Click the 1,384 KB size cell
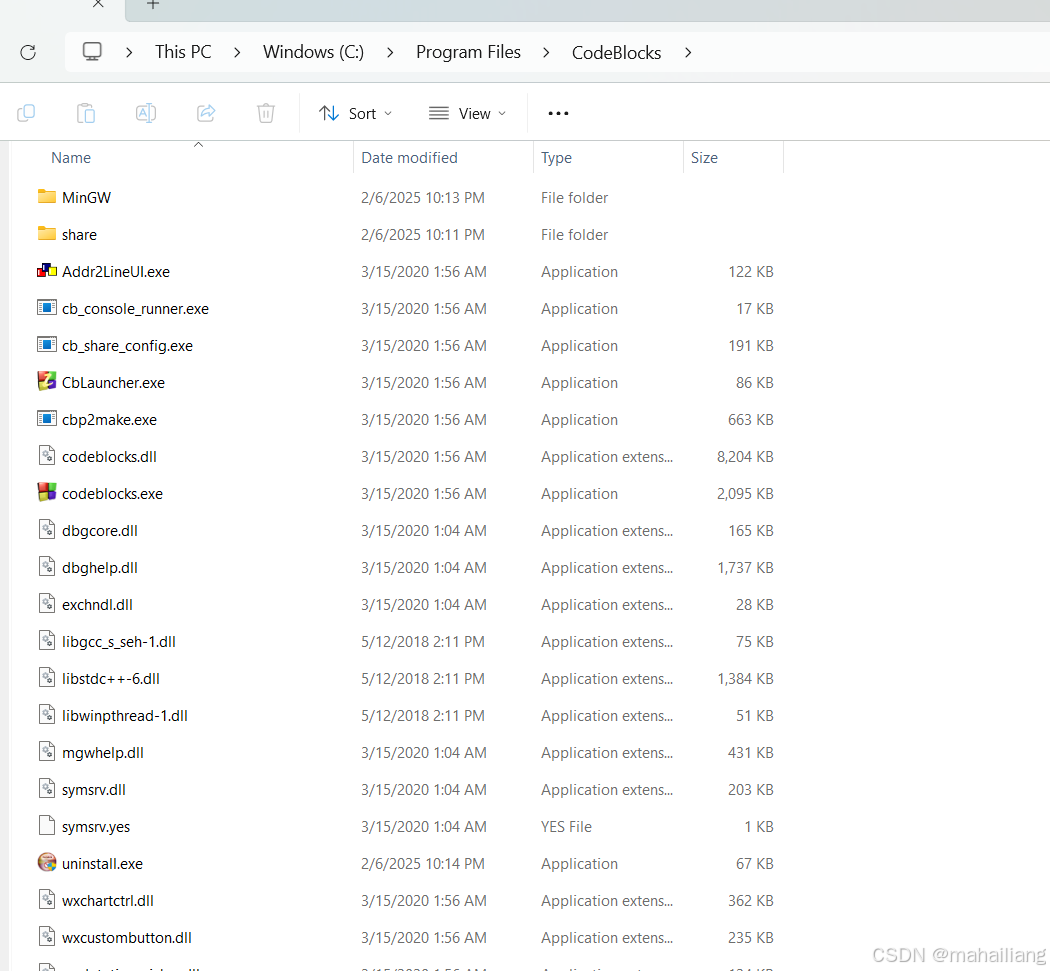Screen dimensions: 1050x972 tap(745, 679)
